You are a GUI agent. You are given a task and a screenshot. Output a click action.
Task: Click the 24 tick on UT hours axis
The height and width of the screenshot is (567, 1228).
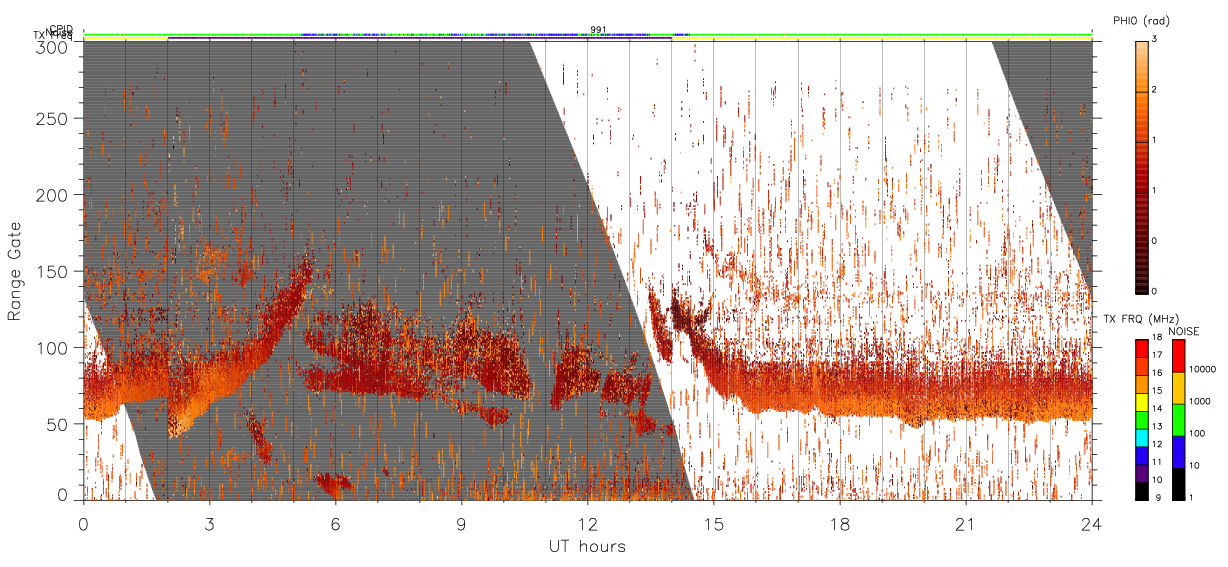coord(1091,523)
